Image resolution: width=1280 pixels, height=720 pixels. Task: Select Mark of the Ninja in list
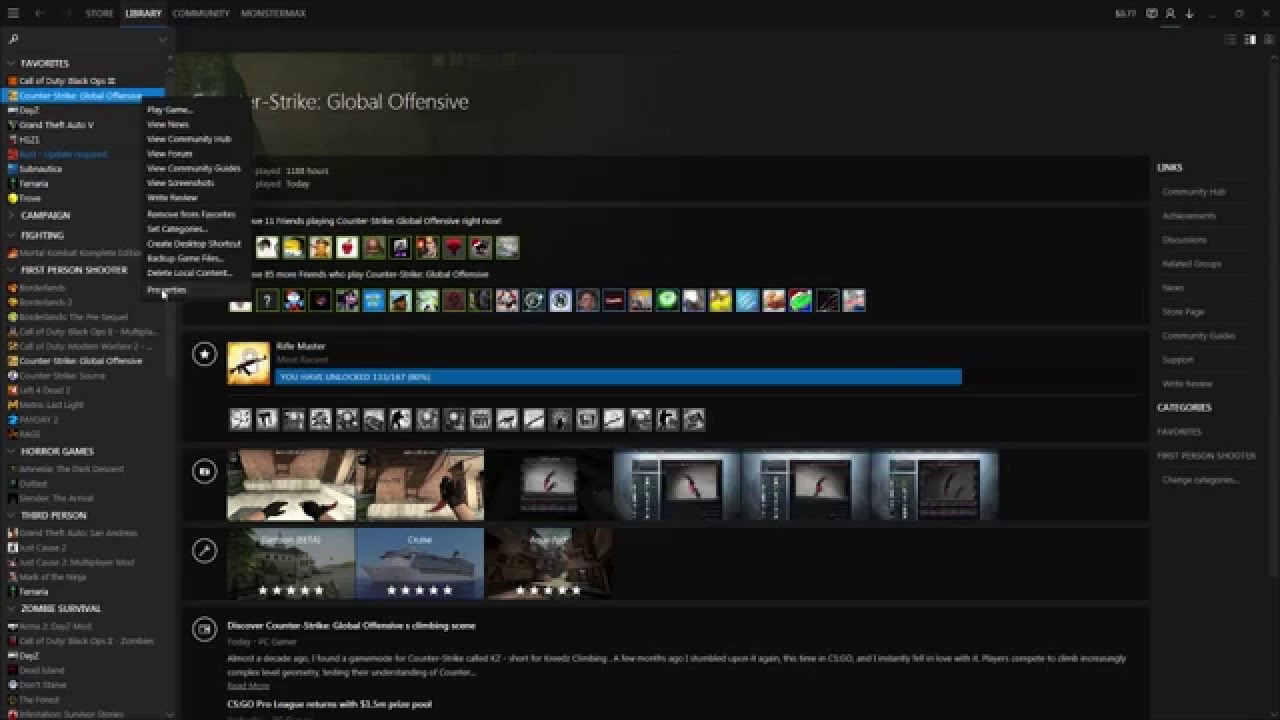tap(52, 577)
